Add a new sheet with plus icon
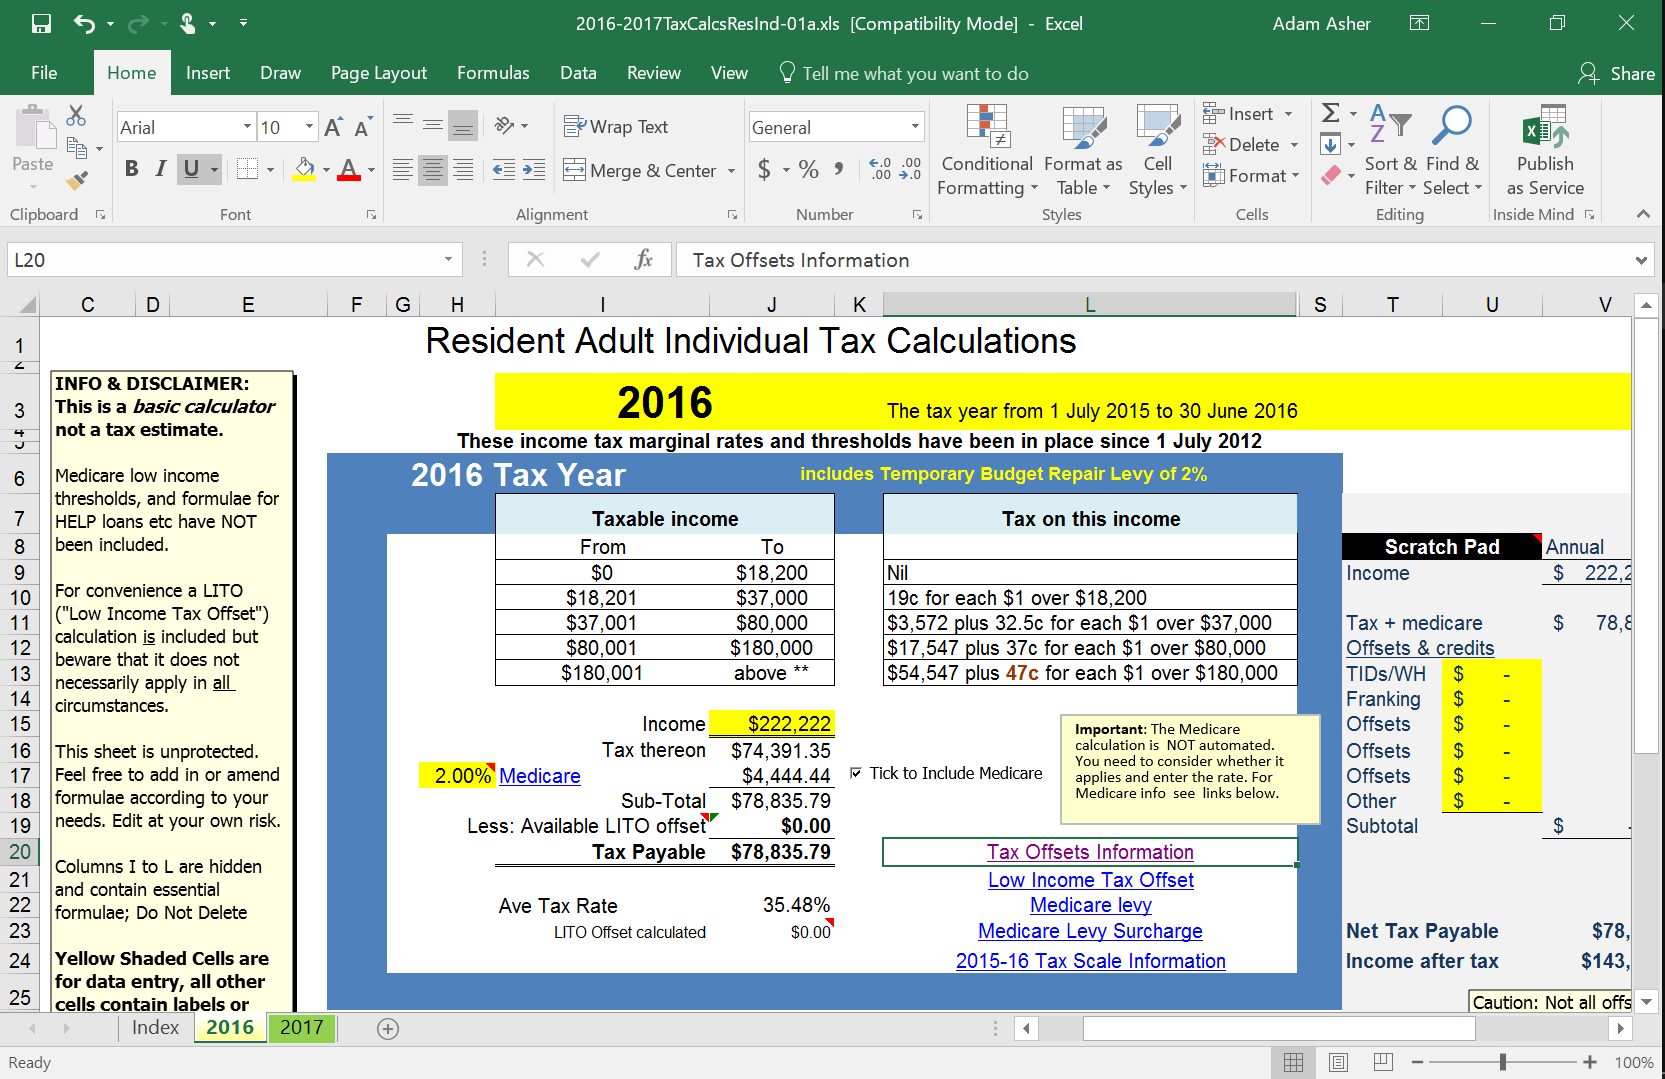The height and width of the screenshot is (1079, 1665). click(388, 1028)
